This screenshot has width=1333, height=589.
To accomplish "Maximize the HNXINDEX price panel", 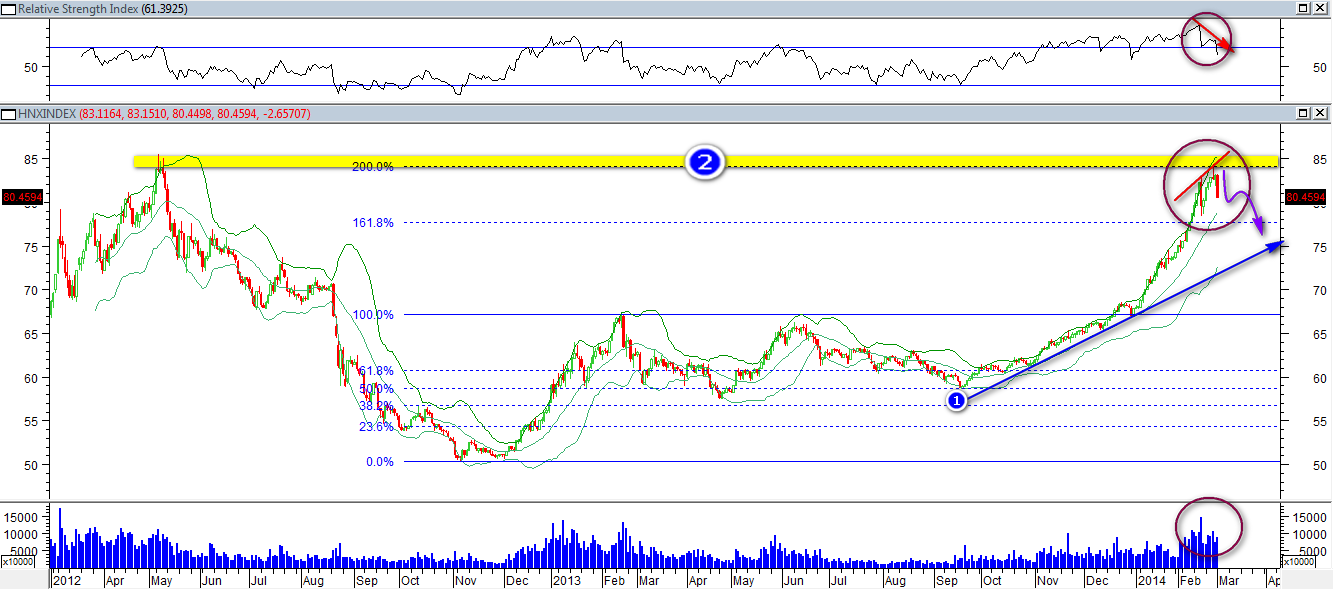I will [x=1302, y=114].
